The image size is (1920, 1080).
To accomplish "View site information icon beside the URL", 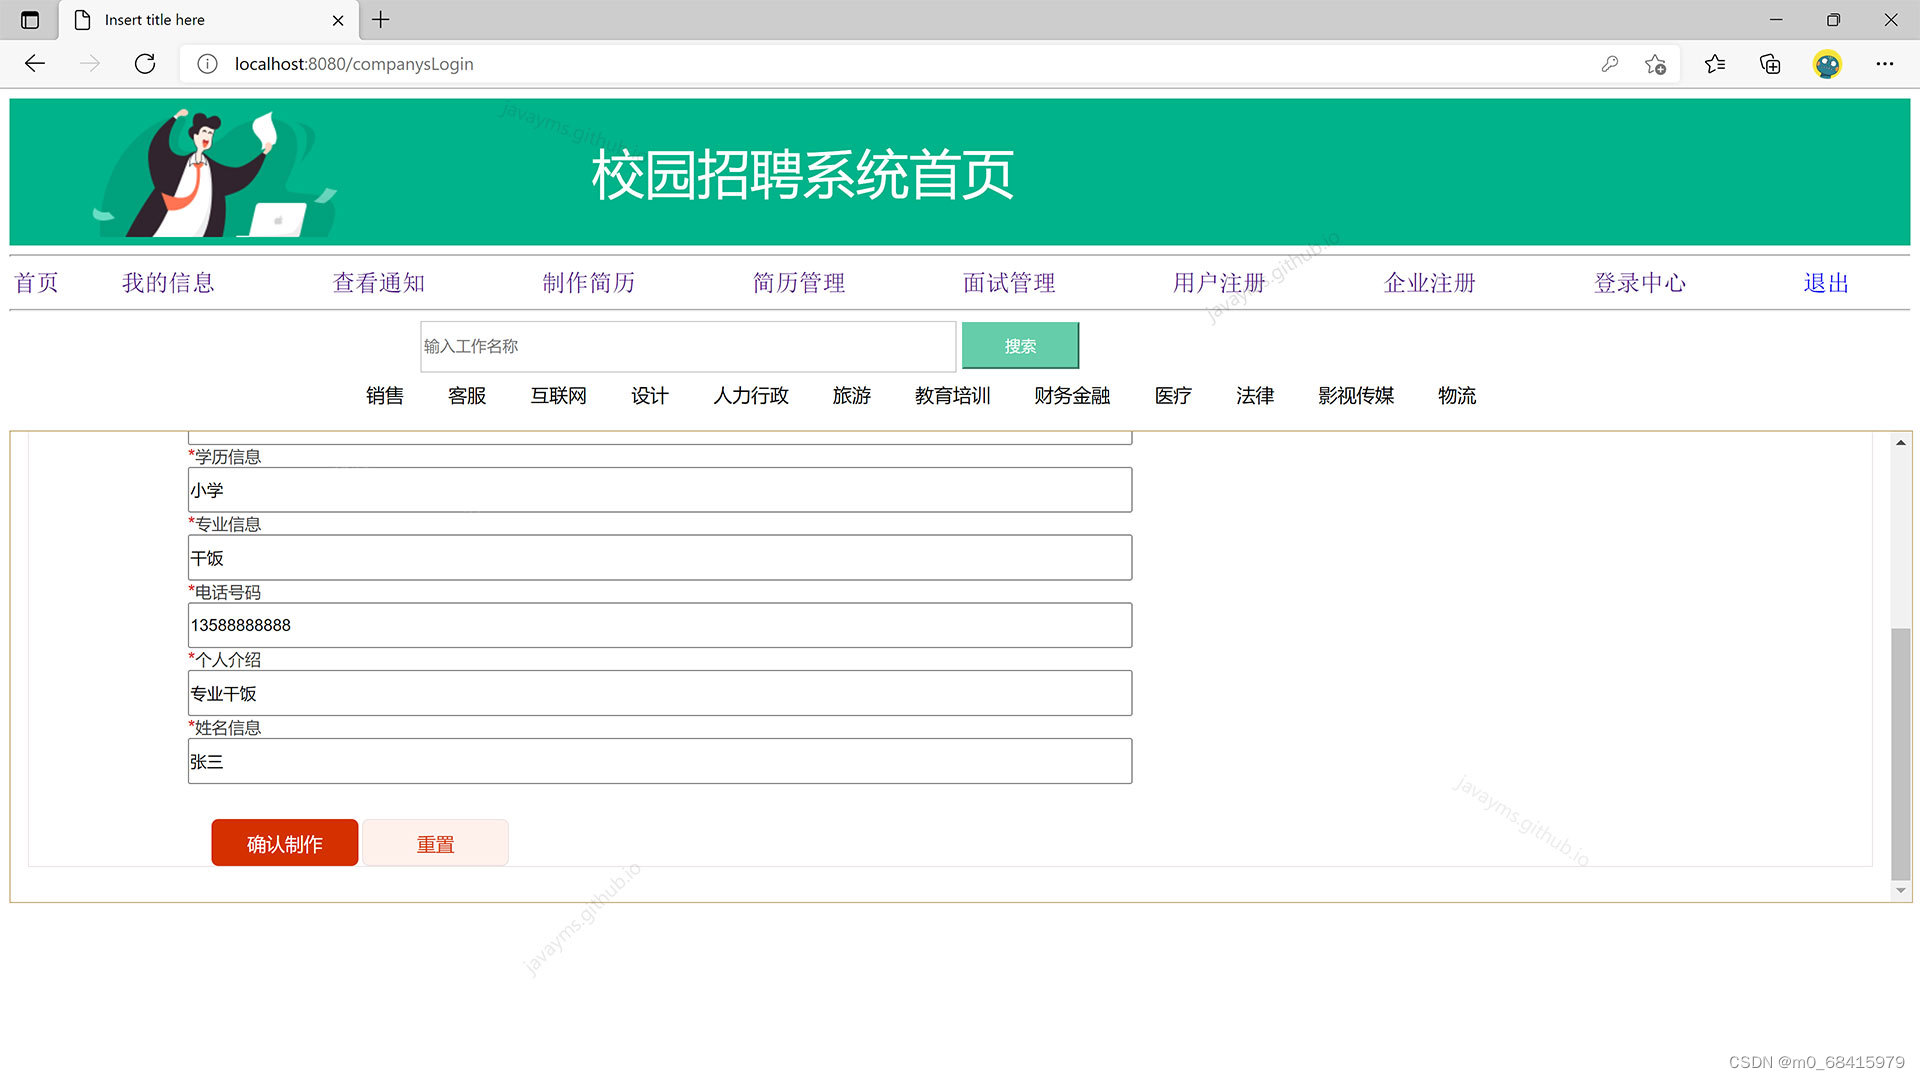I will click(207, 63).
